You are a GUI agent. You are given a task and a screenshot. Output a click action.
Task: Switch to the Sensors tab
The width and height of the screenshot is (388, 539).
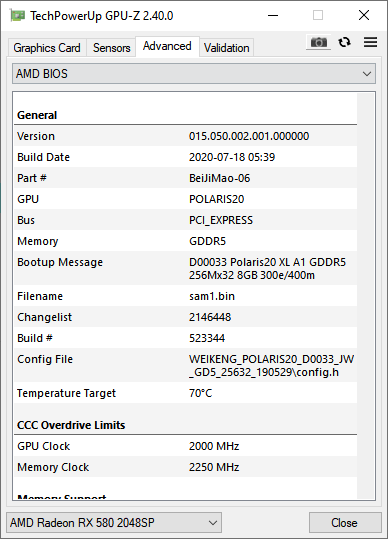tap(111, 48)
